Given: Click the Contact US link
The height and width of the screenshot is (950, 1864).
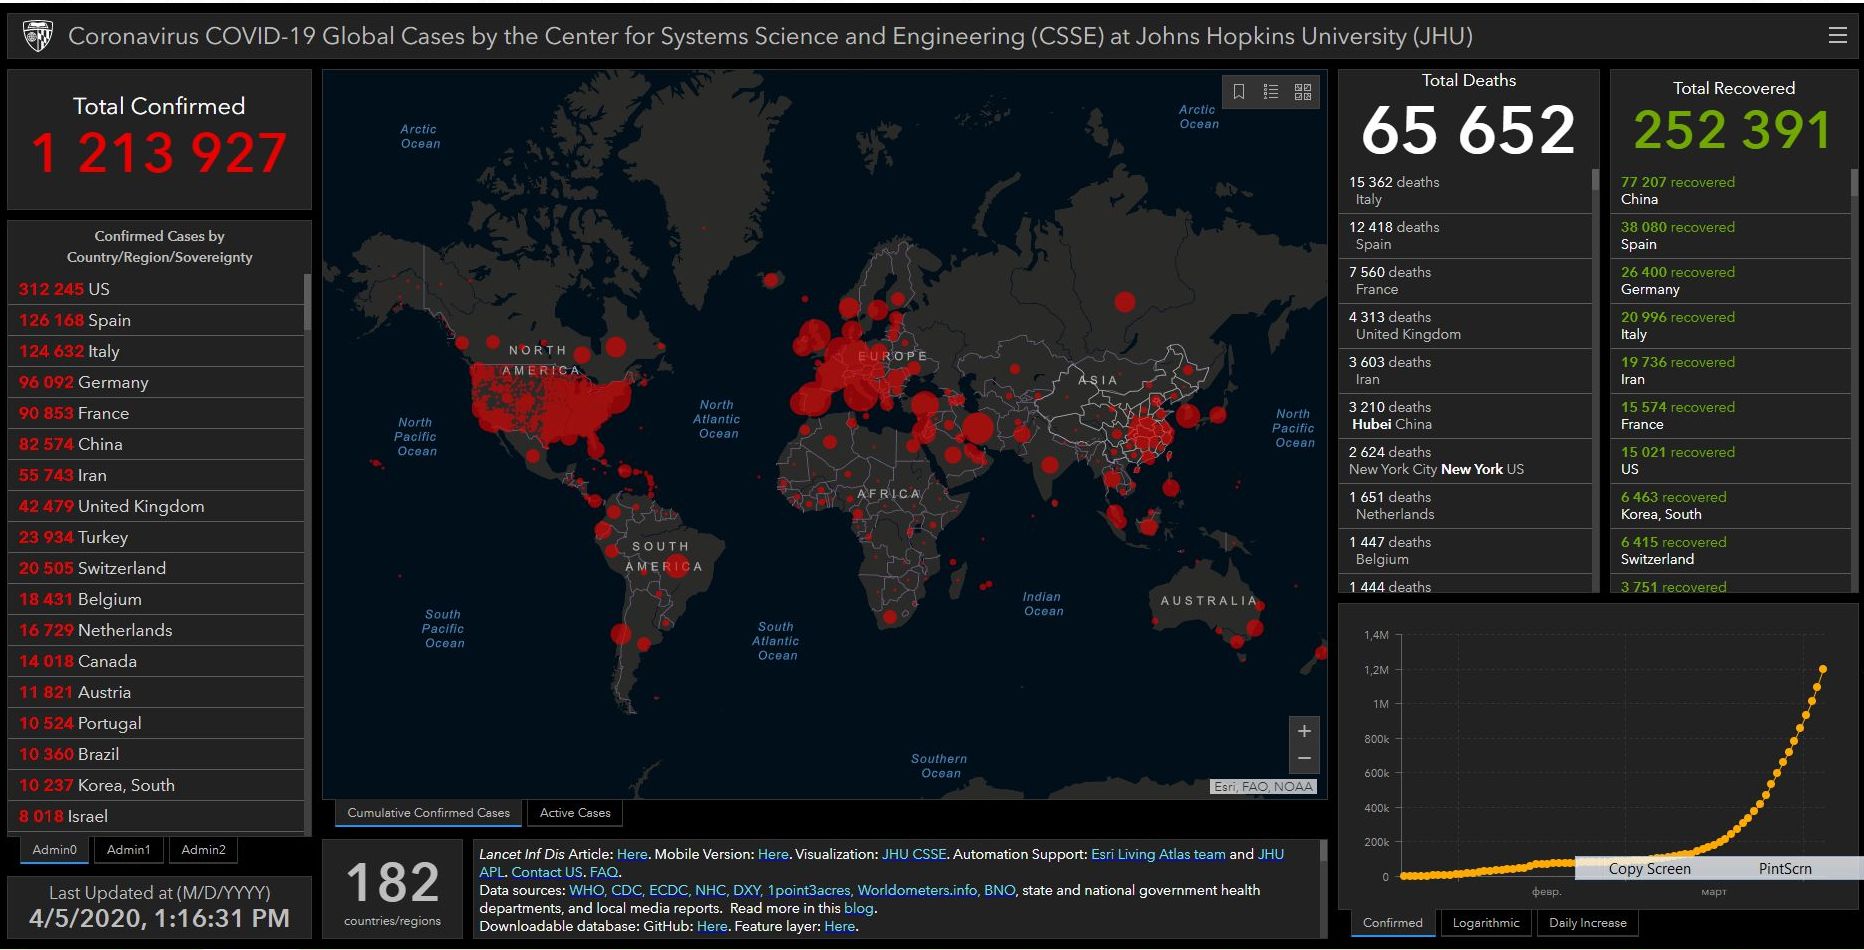Looking at the screenshot, I should coord(547,872).
